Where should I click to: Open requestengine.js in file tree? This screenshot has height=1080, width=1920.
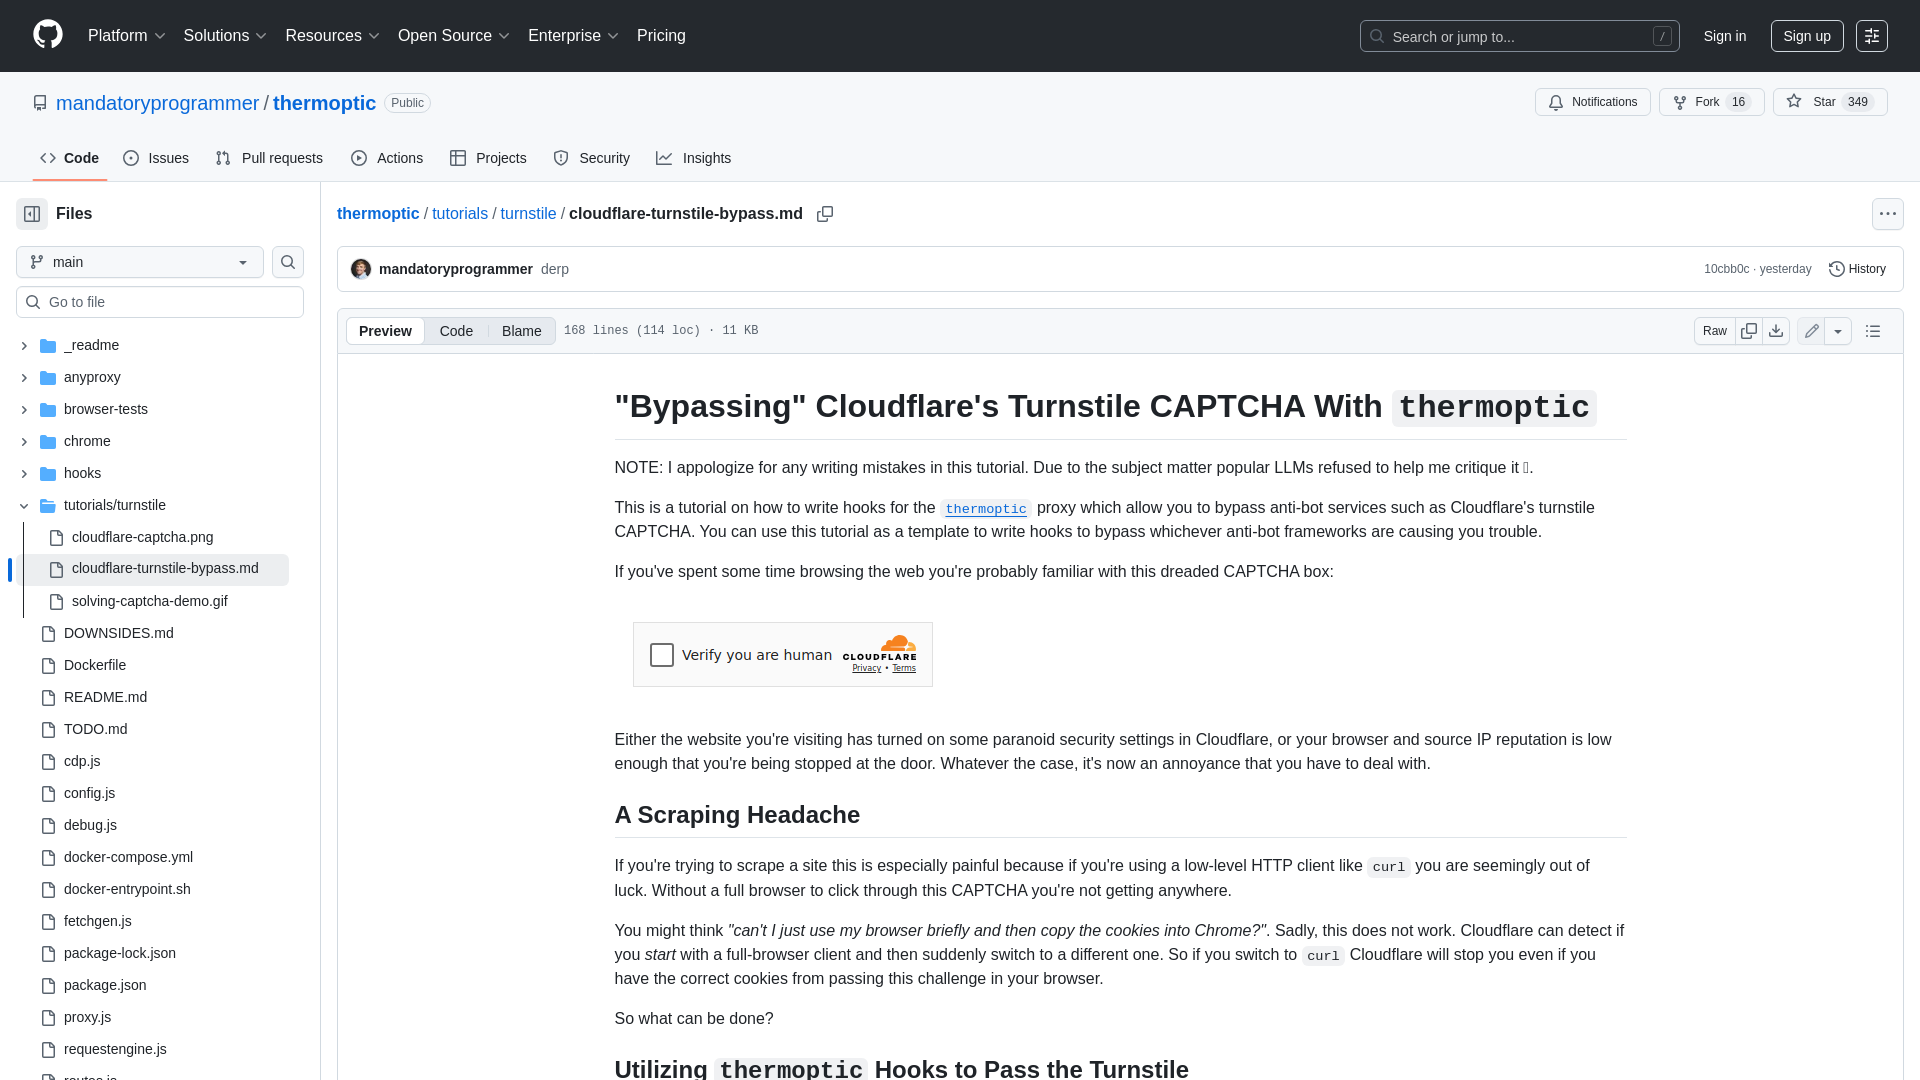pos(115,1050)
